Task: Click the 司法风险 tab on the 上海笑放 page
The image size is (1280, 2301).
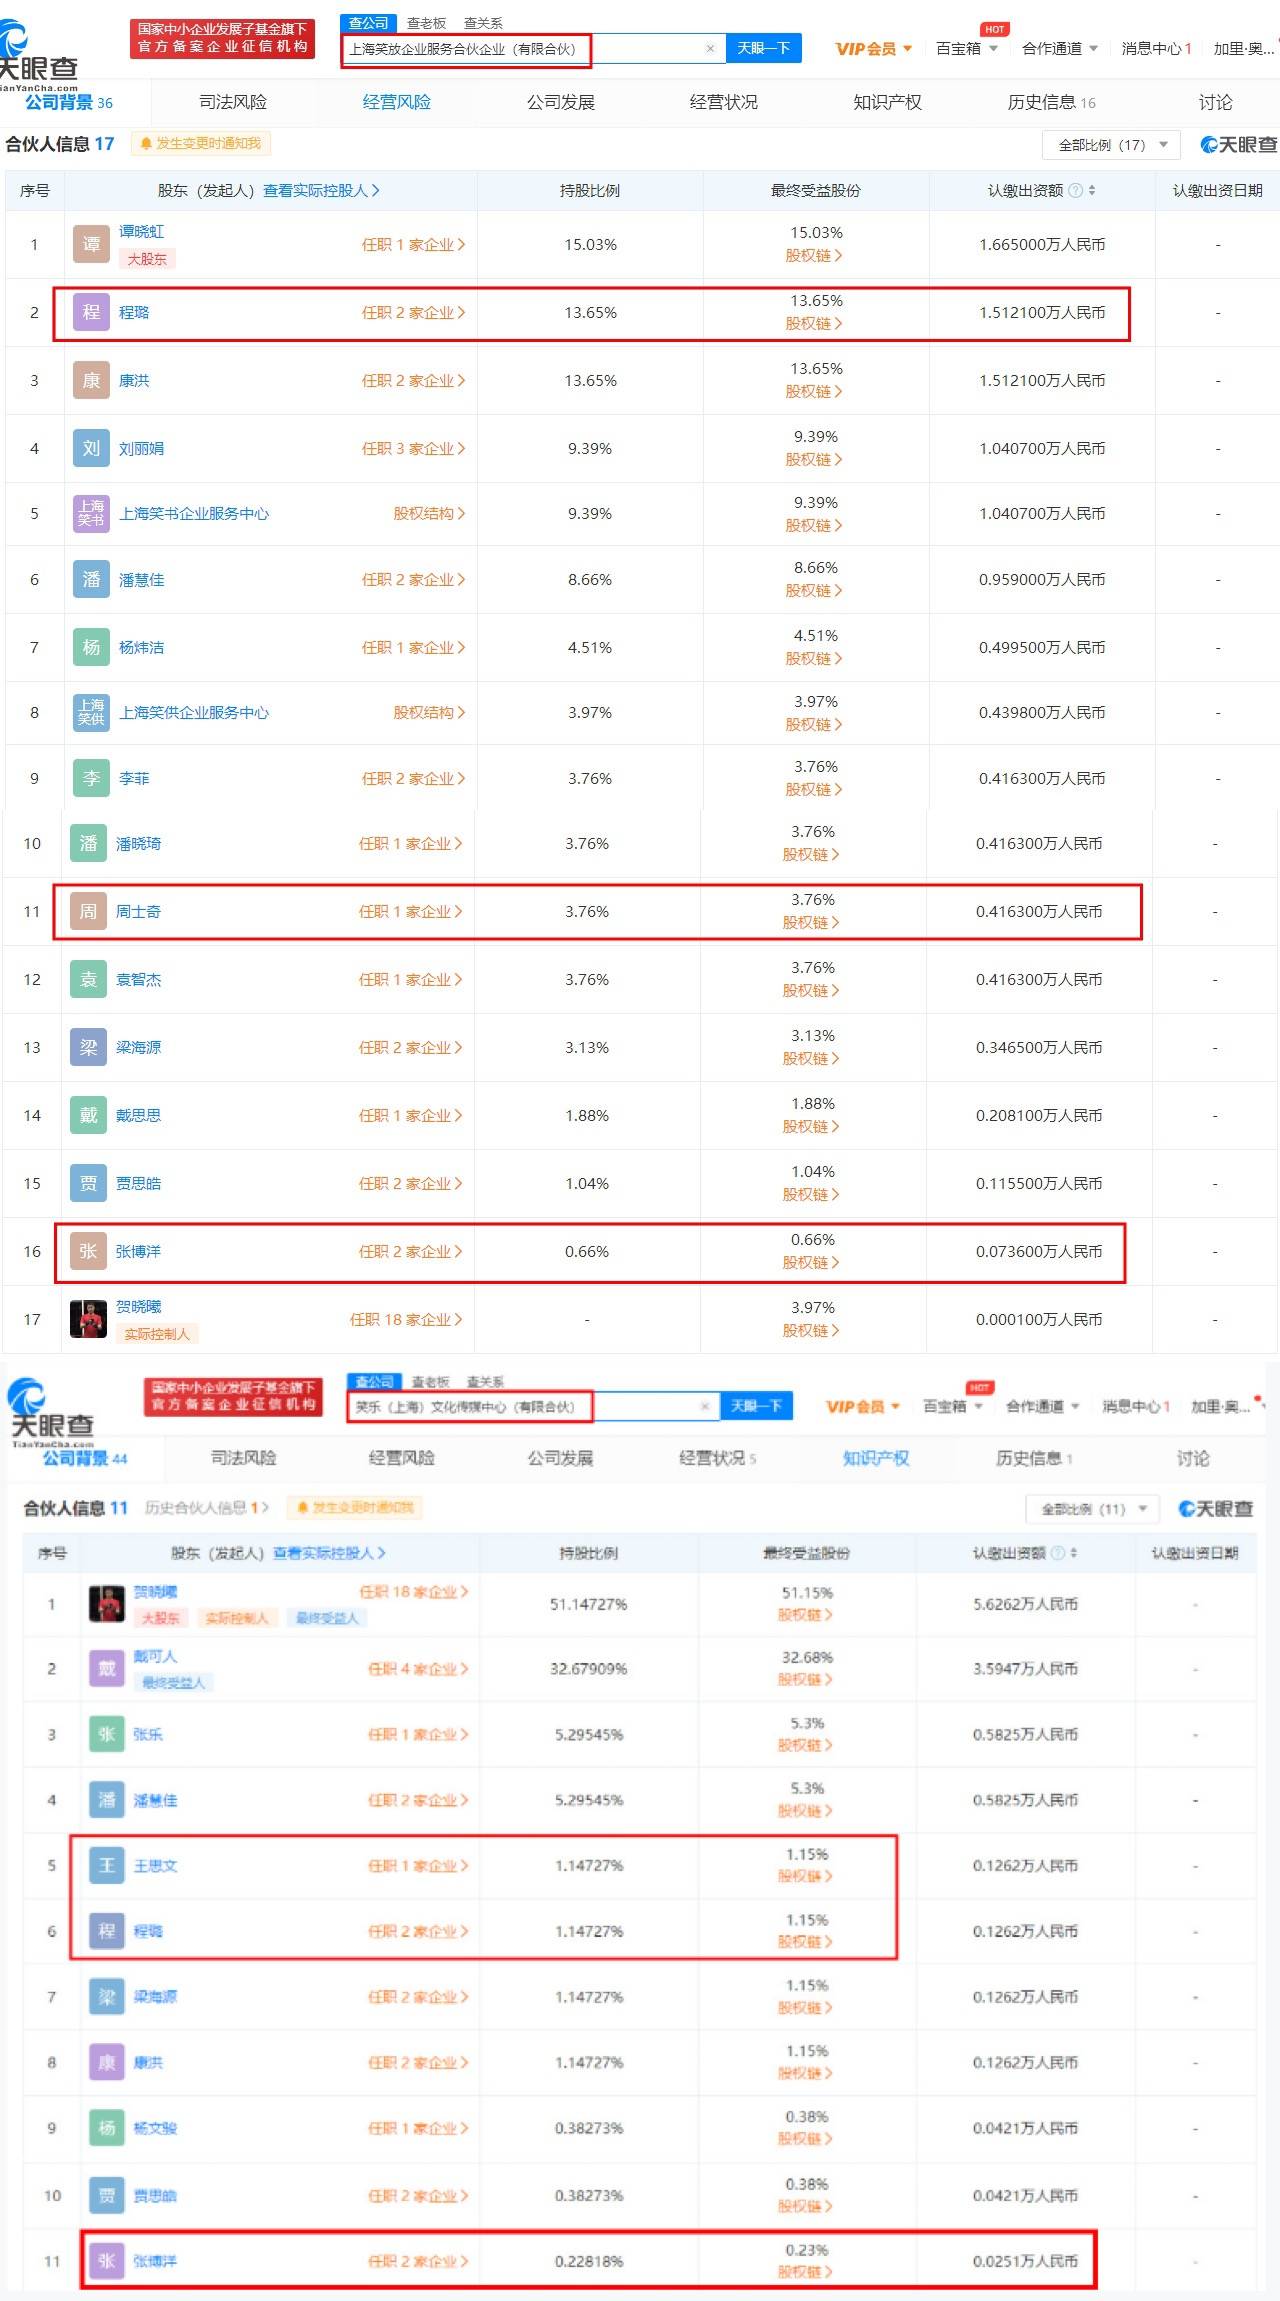Action: 233,103
